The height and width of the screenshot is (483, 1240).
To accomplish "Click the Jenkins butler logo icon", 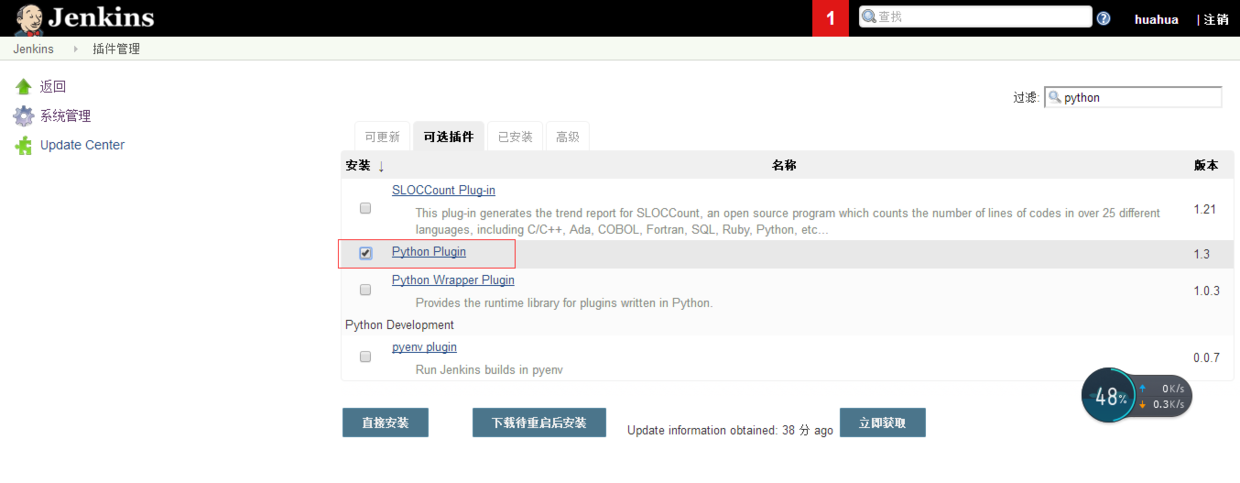I will point(28,18).
